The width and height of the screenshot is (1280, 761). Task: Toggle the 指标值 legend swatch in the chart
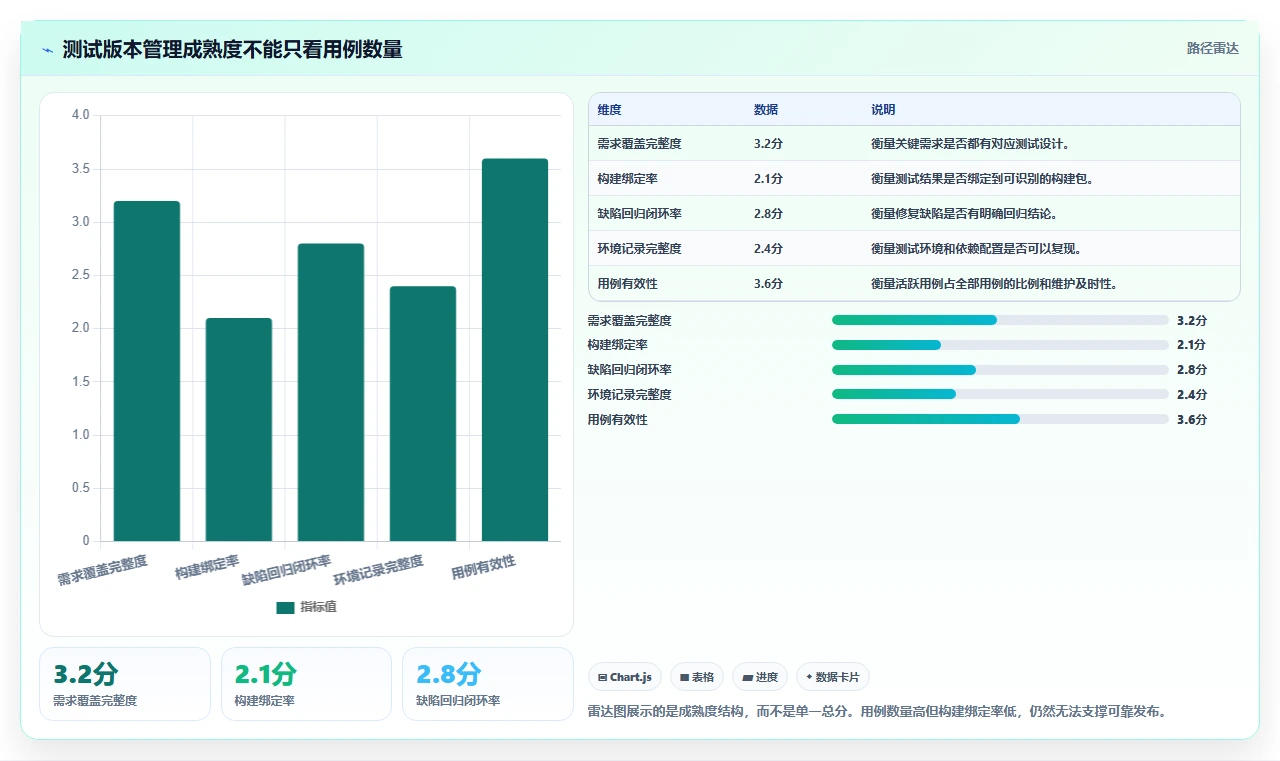(285, 607)
